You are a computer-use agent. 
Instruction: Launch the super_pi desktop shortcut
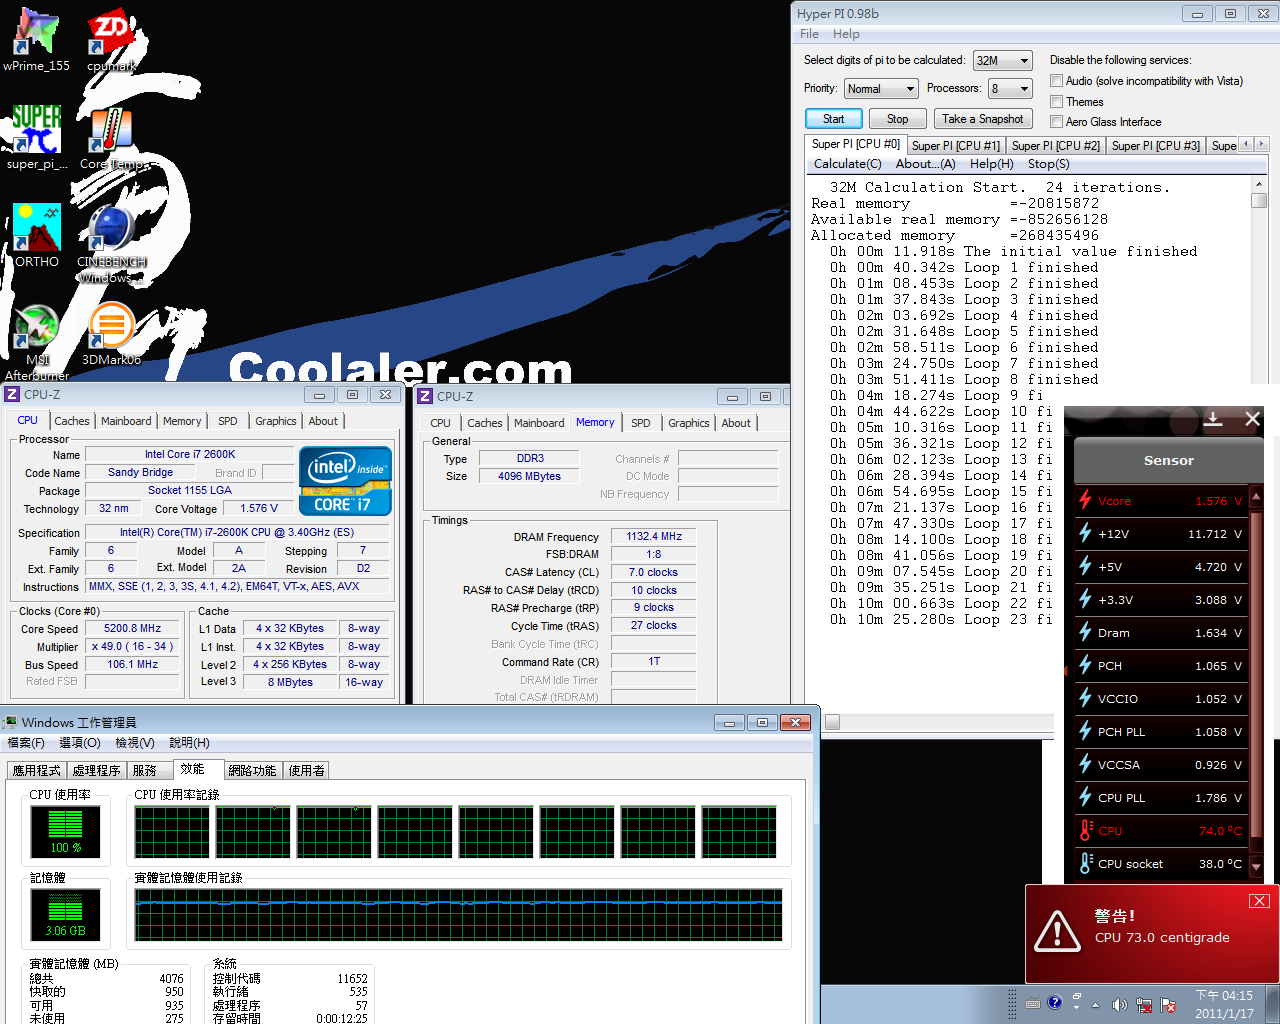(x=37, y=132)
